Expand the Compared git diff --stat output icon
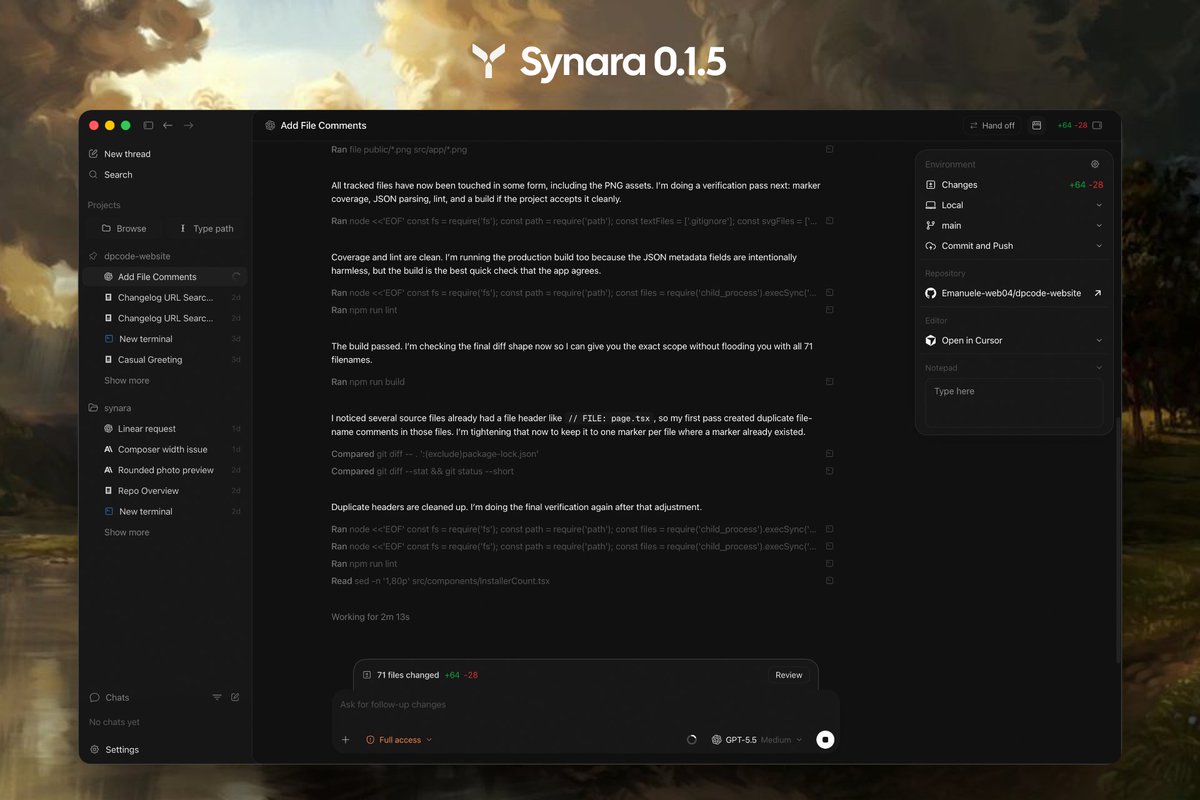The image size is (1200, 800). (x=829, y=471)
